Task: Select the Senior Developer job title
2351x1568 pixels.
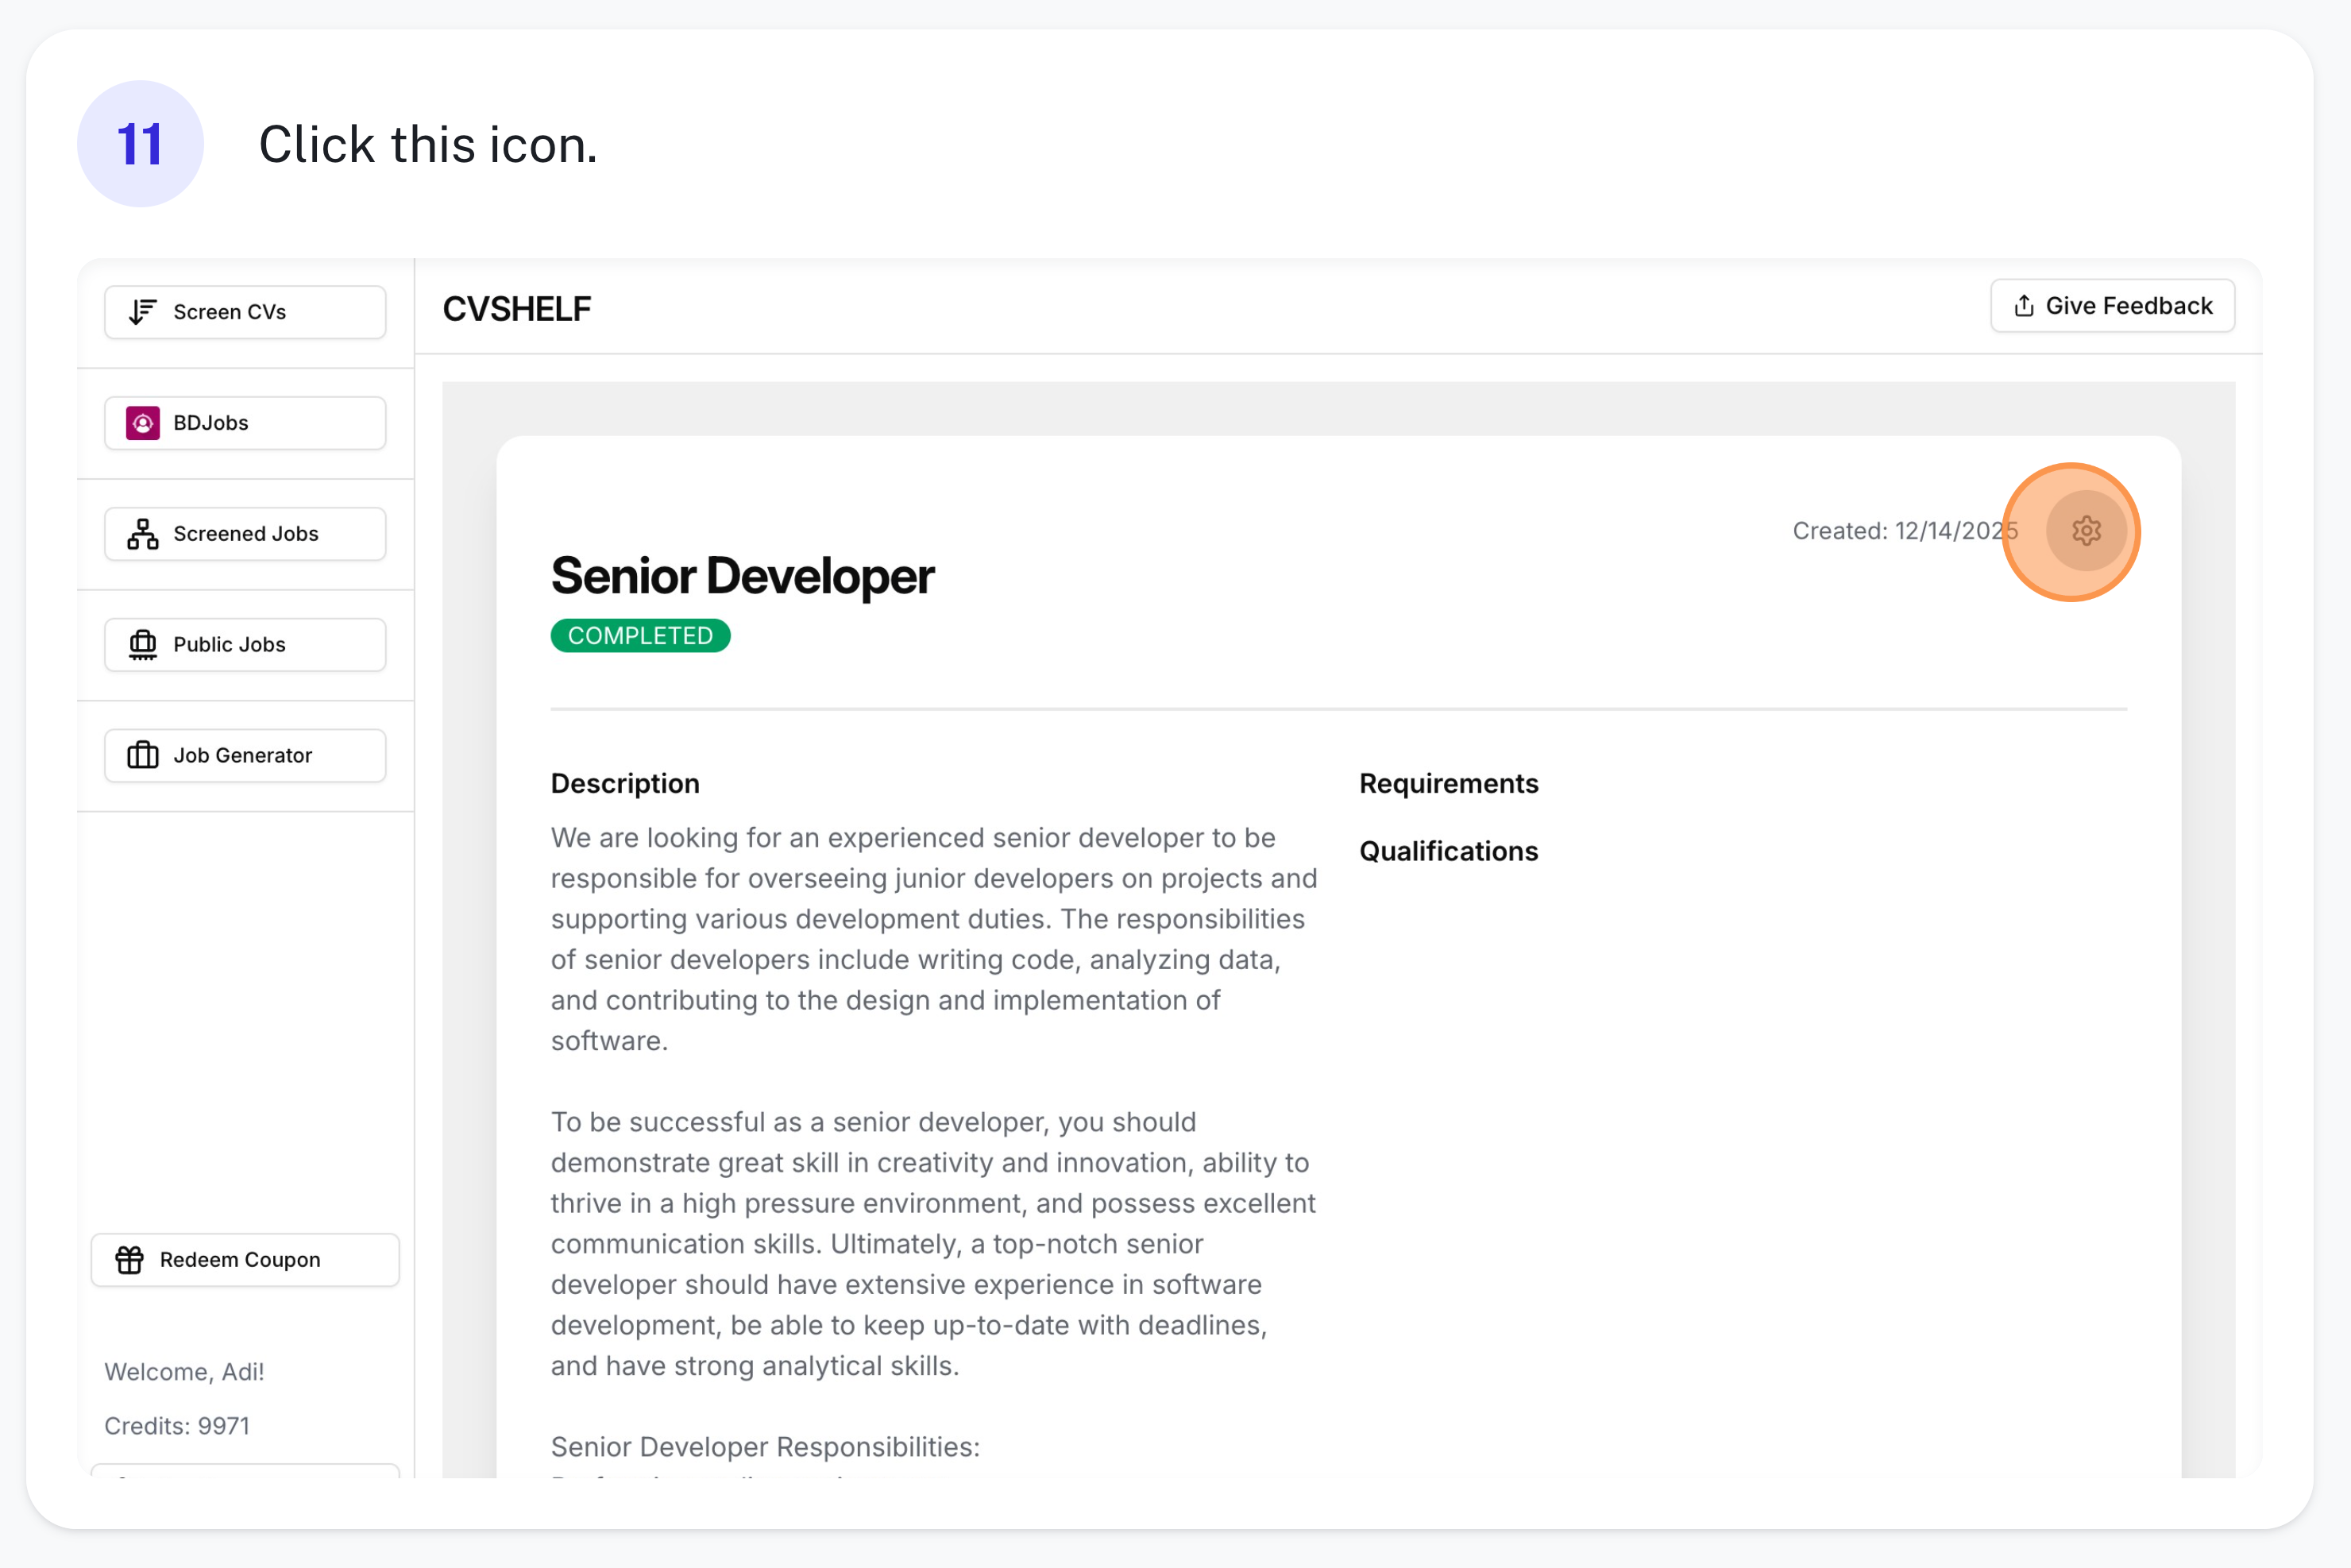Action: click(x=742, y=576)
